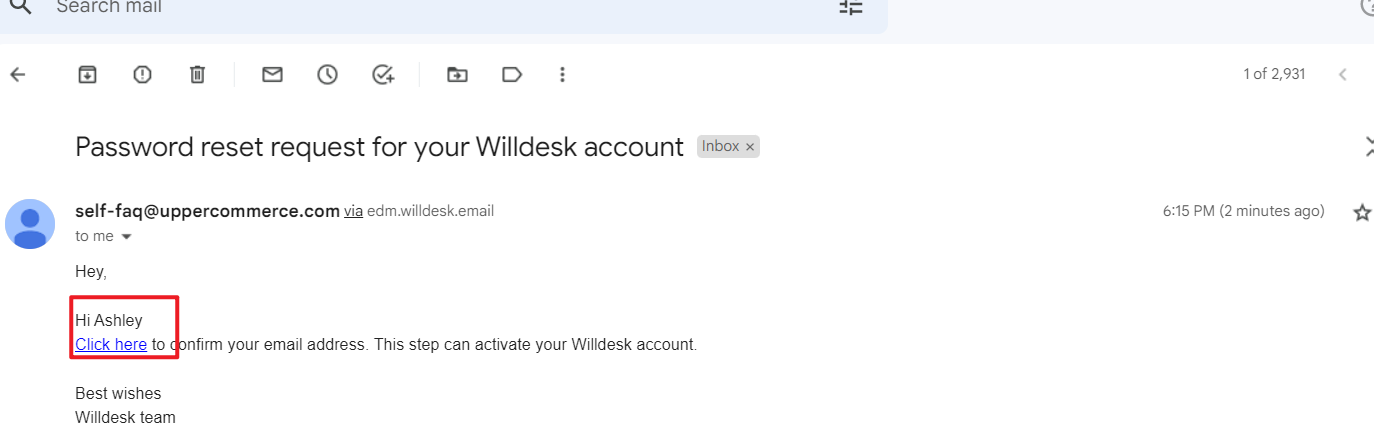Expand recipient details next to 'to me'
The width and height of the screenshot is (1374, 428).
click(x=126, y=237)
